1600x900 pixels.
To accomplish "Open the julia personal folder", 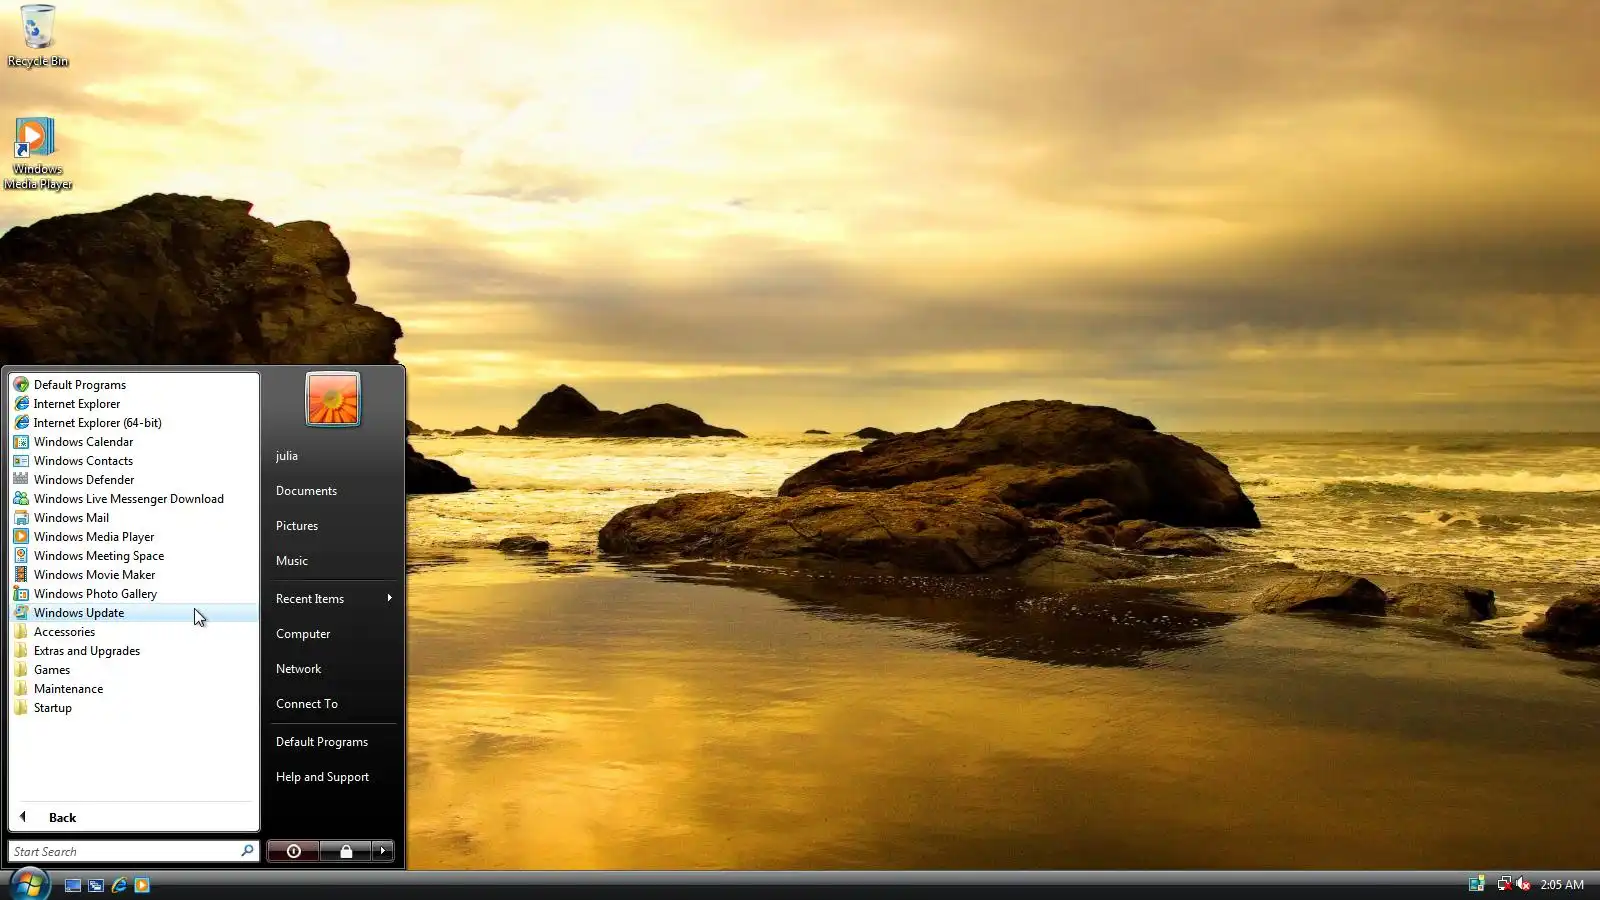I will pyautogui.click(x=333, y=456).
